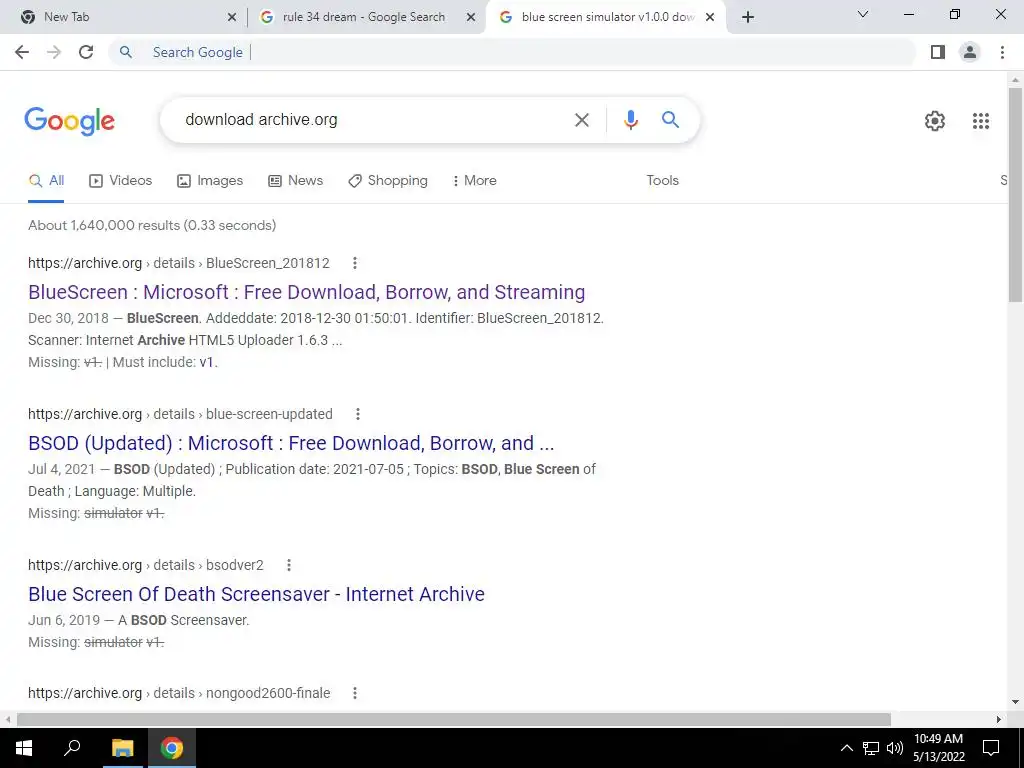Open options for BlueScreen_201812 result
This screenshot has width=1024, height=768.
(355, 263)
